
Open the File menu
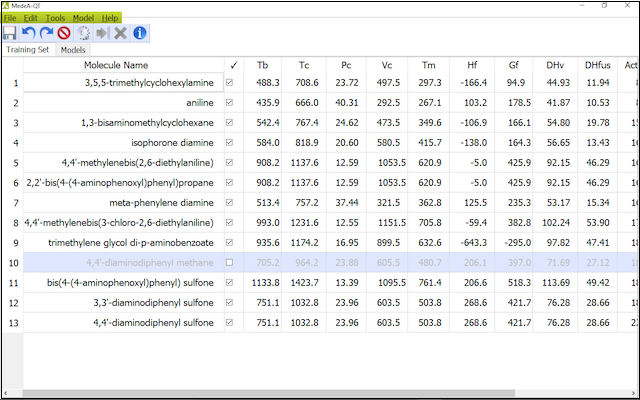point(10,18)
